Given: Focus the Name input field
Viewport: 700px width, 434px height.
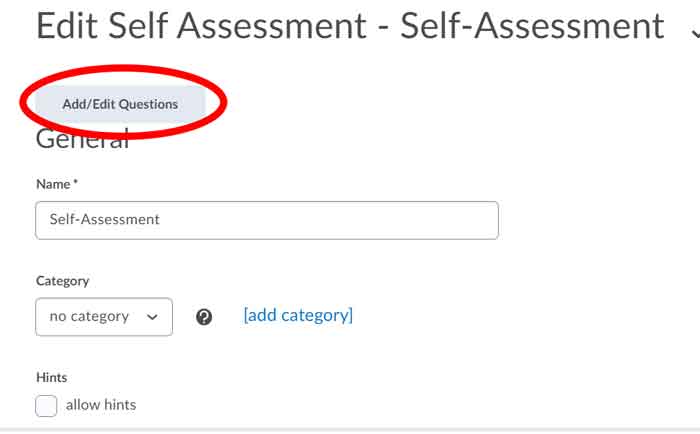Looking at the screenshot, I should point(266,220).
